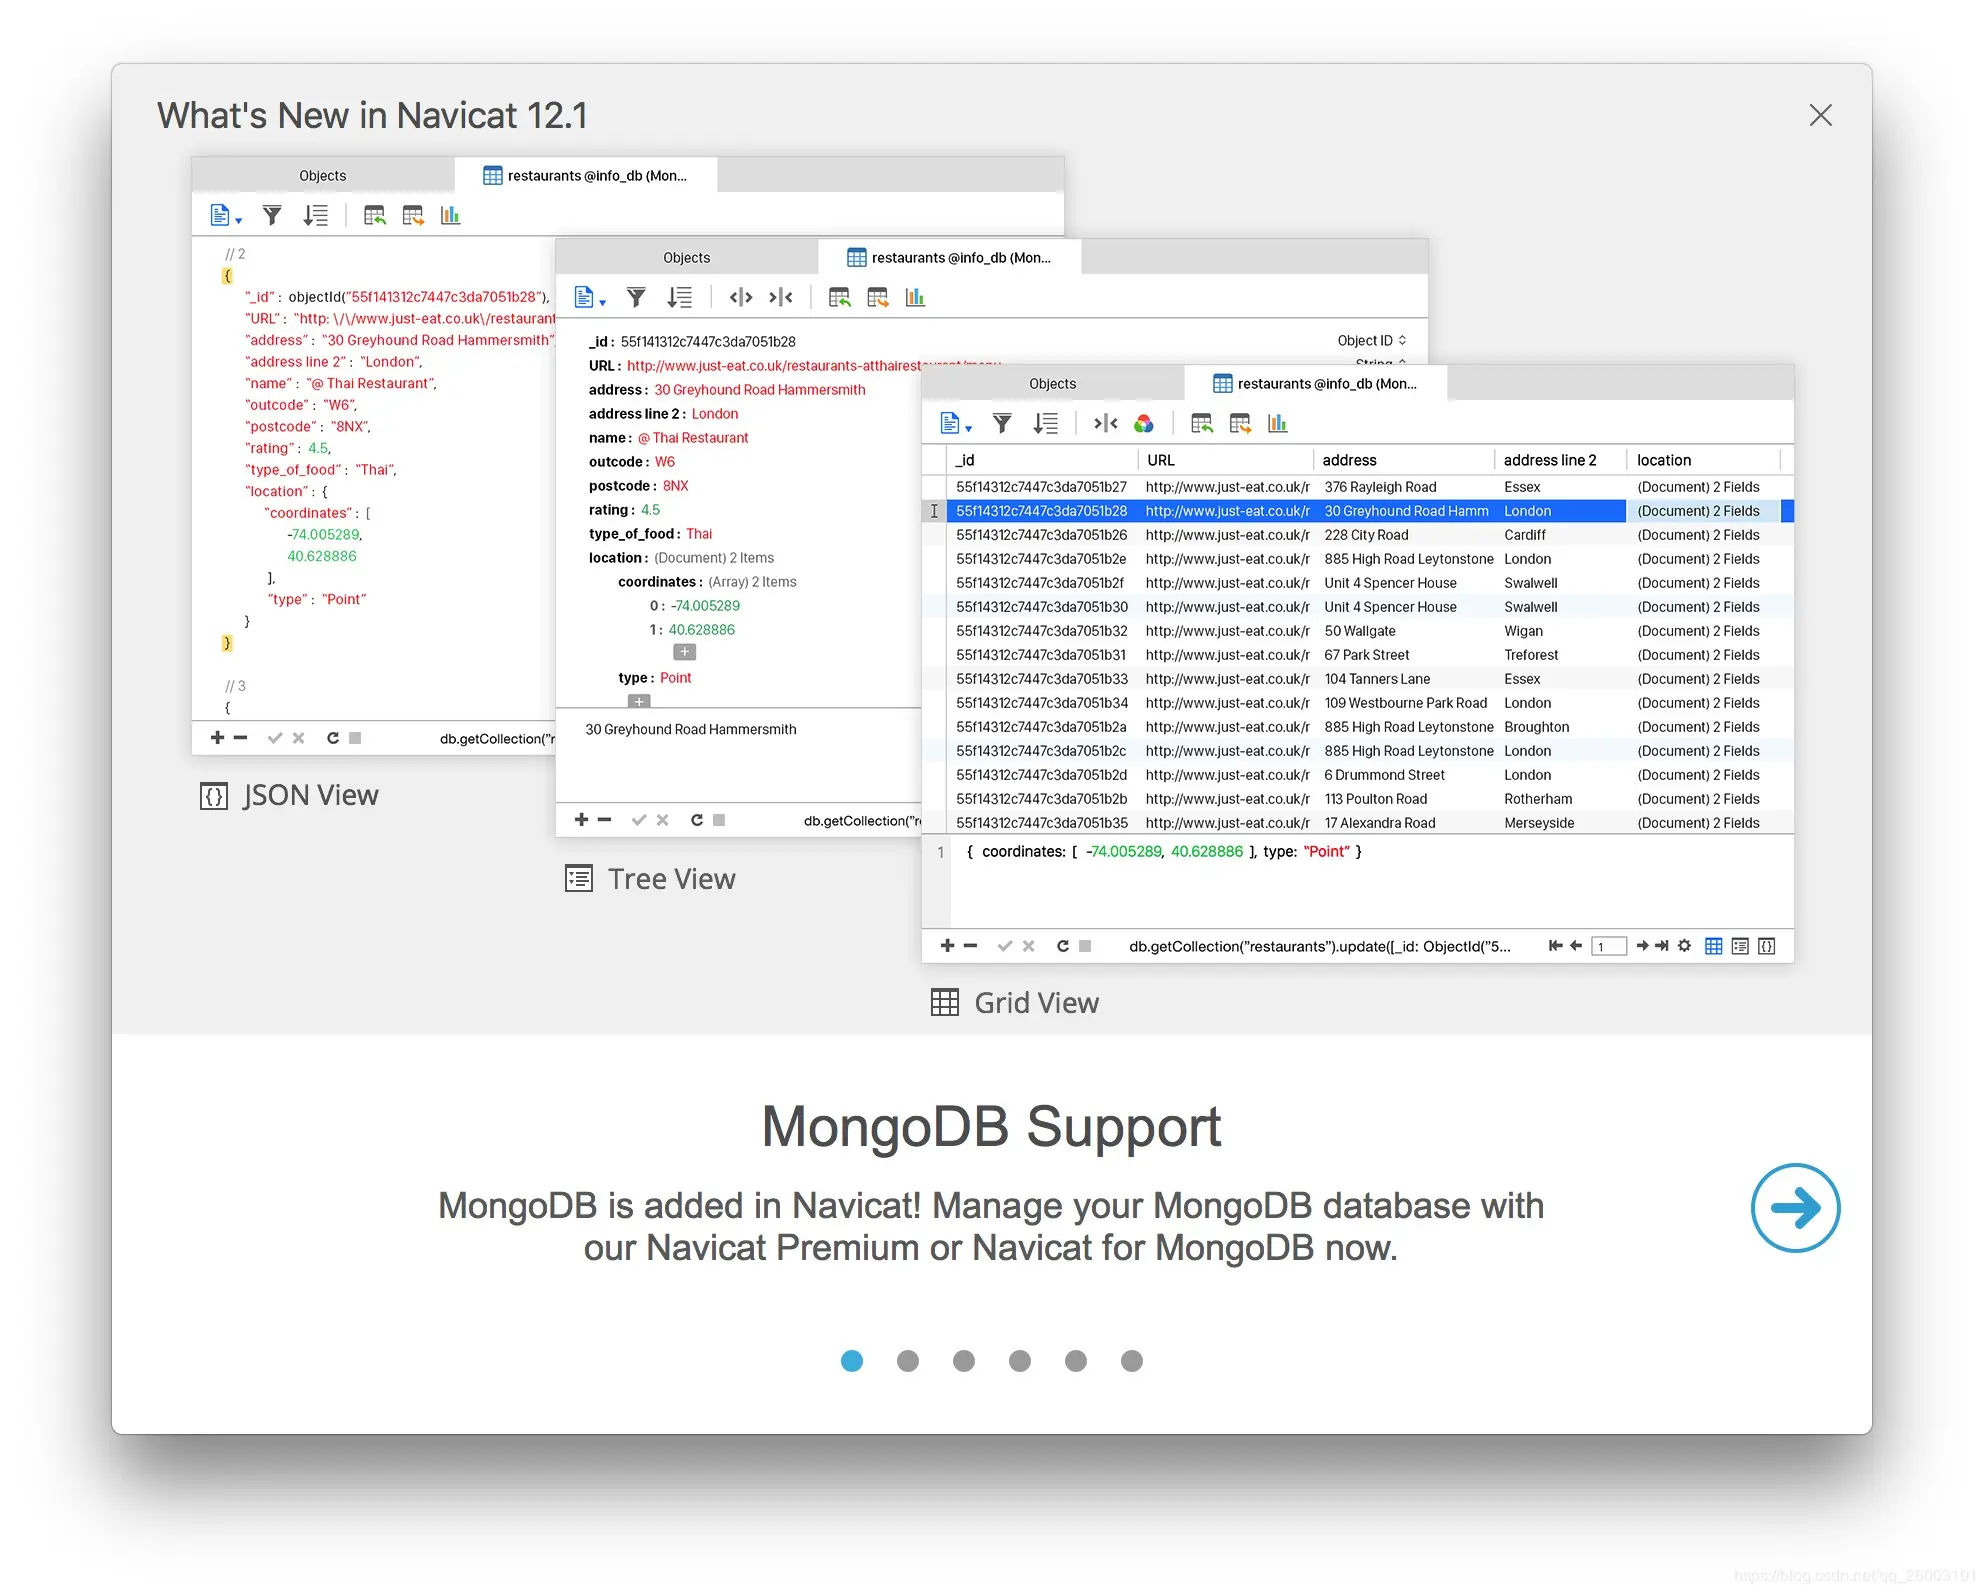Open the Objects tab in Grid View window
The image size is (1984, 1594).
[x=1052, y=383]
